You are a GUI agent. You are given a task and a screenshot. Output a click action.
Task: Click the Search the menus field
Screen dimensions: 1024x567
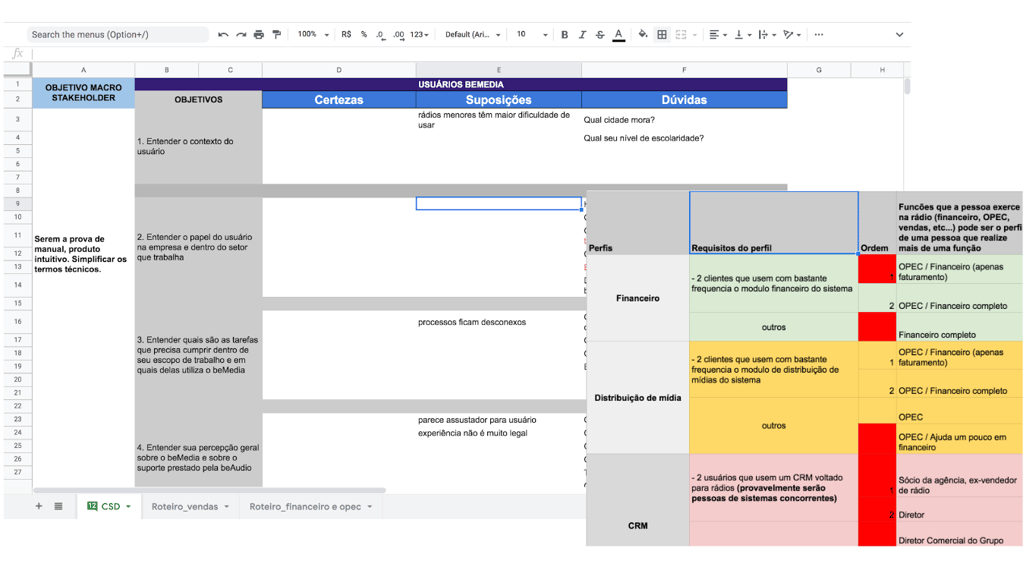coord(118,35)
